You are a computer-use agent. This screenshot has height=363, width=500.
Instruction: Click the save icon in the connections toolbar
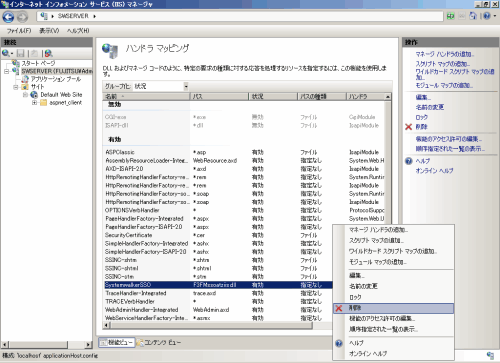pos(21,53)
